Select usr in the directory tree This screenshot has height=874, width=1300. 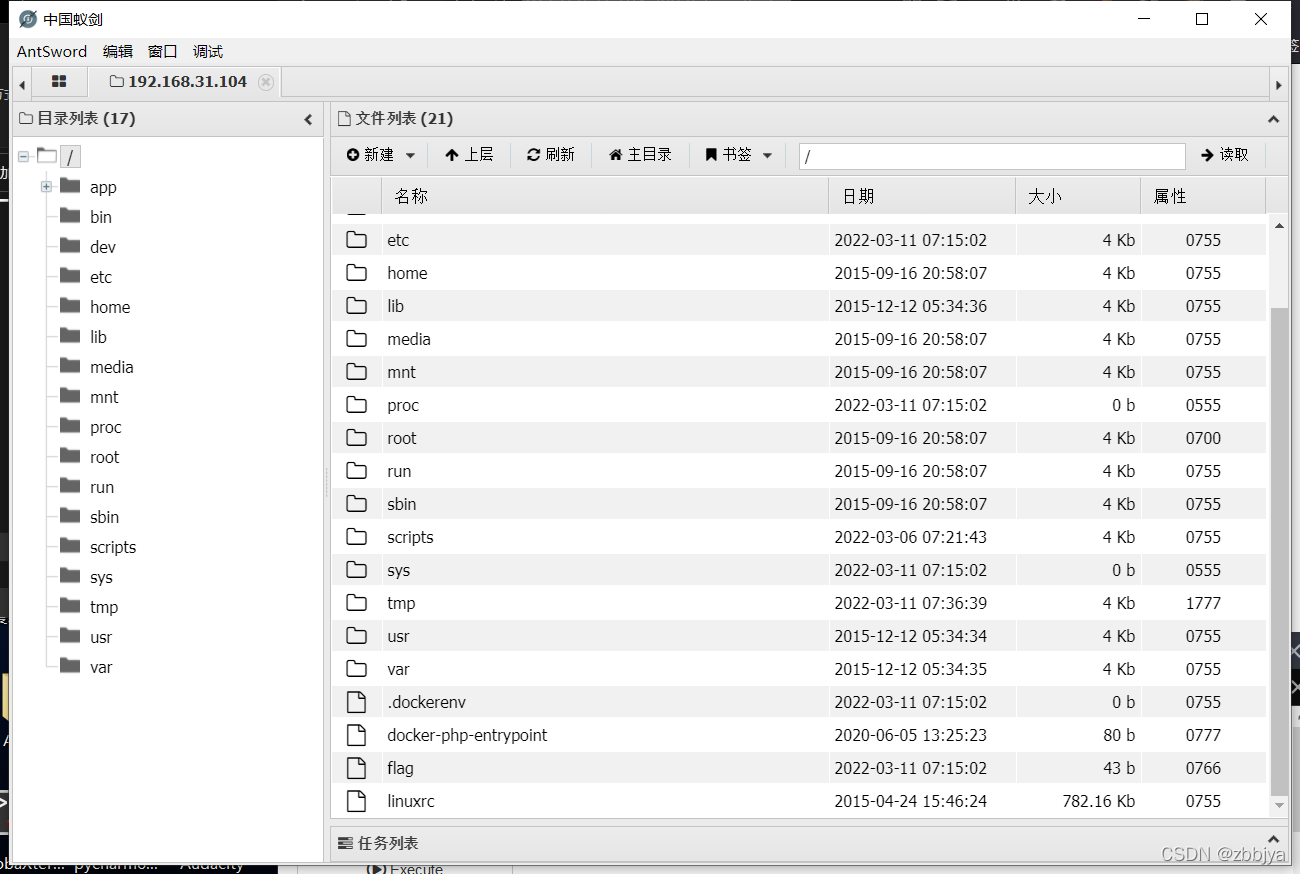pos(101,637)
